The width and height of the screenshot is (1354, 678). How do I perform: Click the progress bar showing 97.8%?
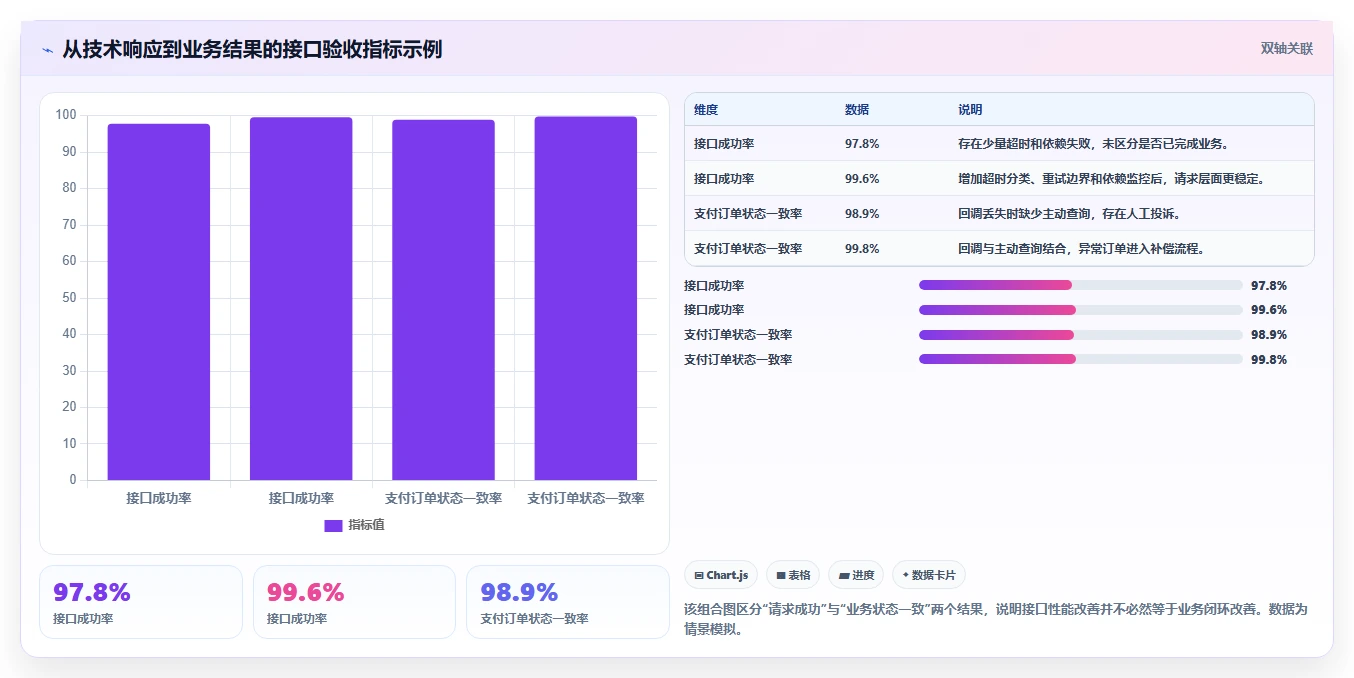coord(1081,285)
